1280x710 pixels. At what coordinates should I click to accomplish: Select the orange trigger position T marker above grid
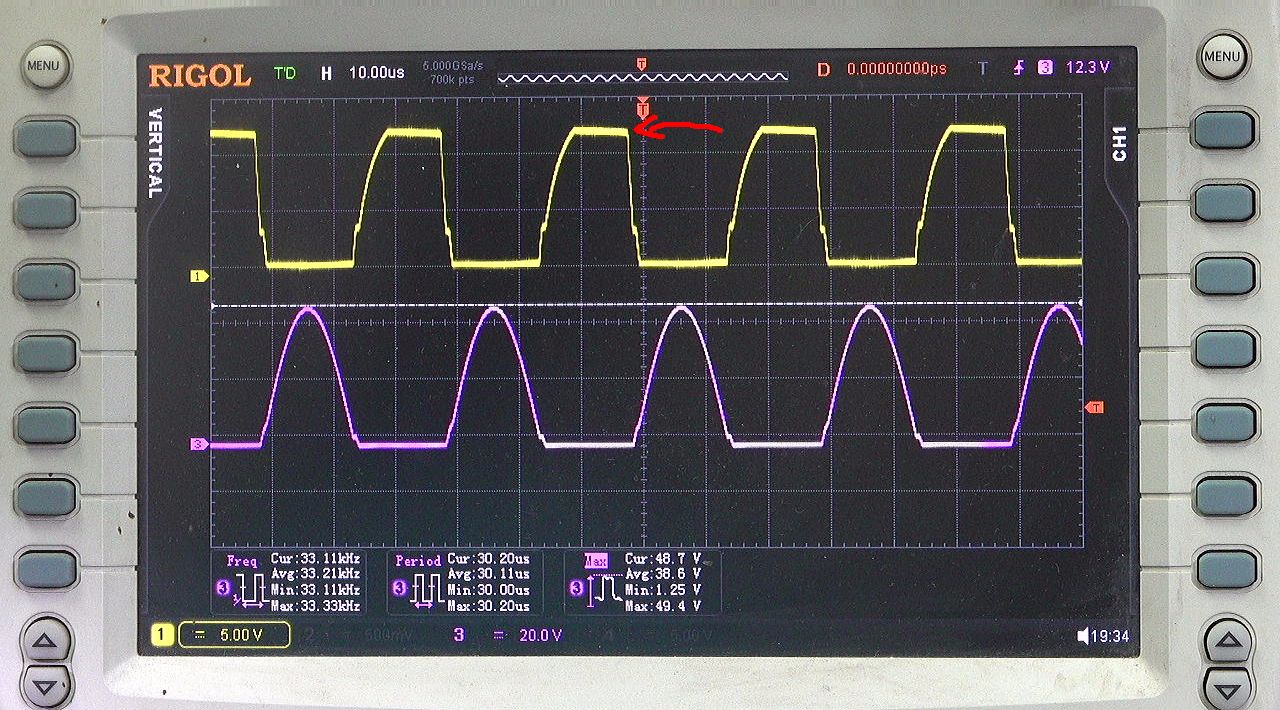click(643, 108)
